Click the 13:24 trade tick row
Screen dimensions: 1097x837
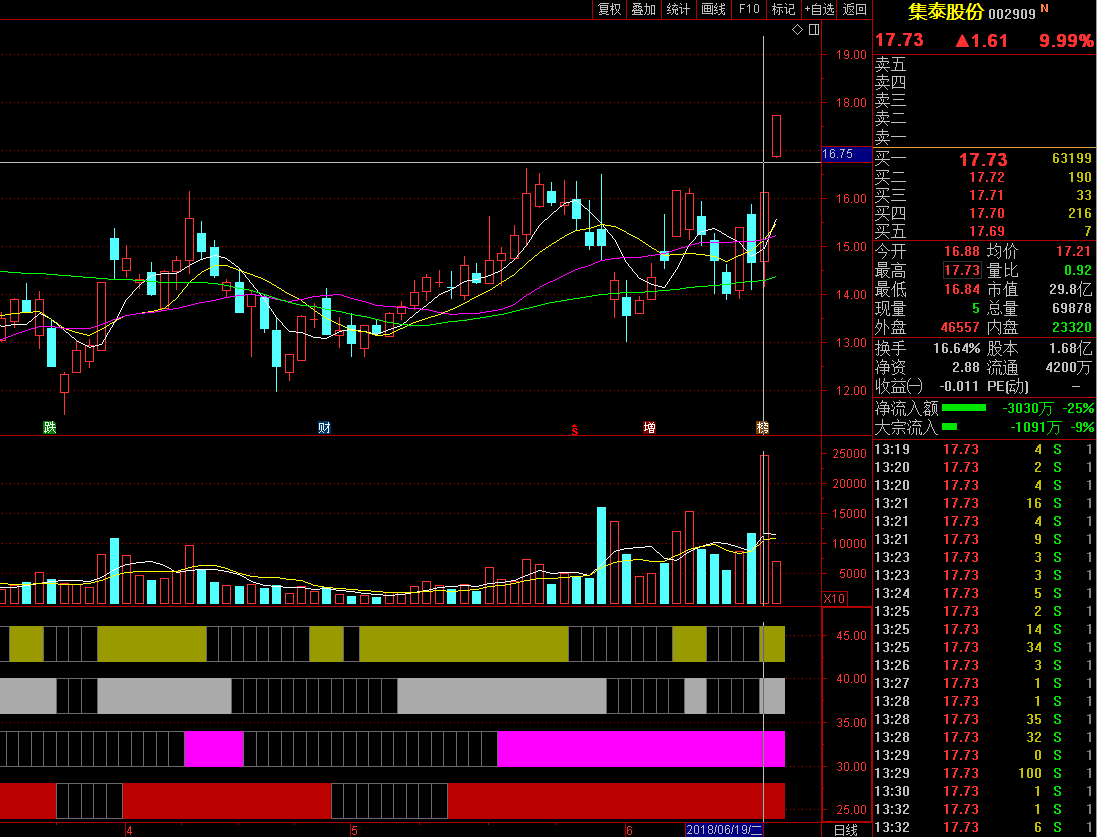point(984,593)
